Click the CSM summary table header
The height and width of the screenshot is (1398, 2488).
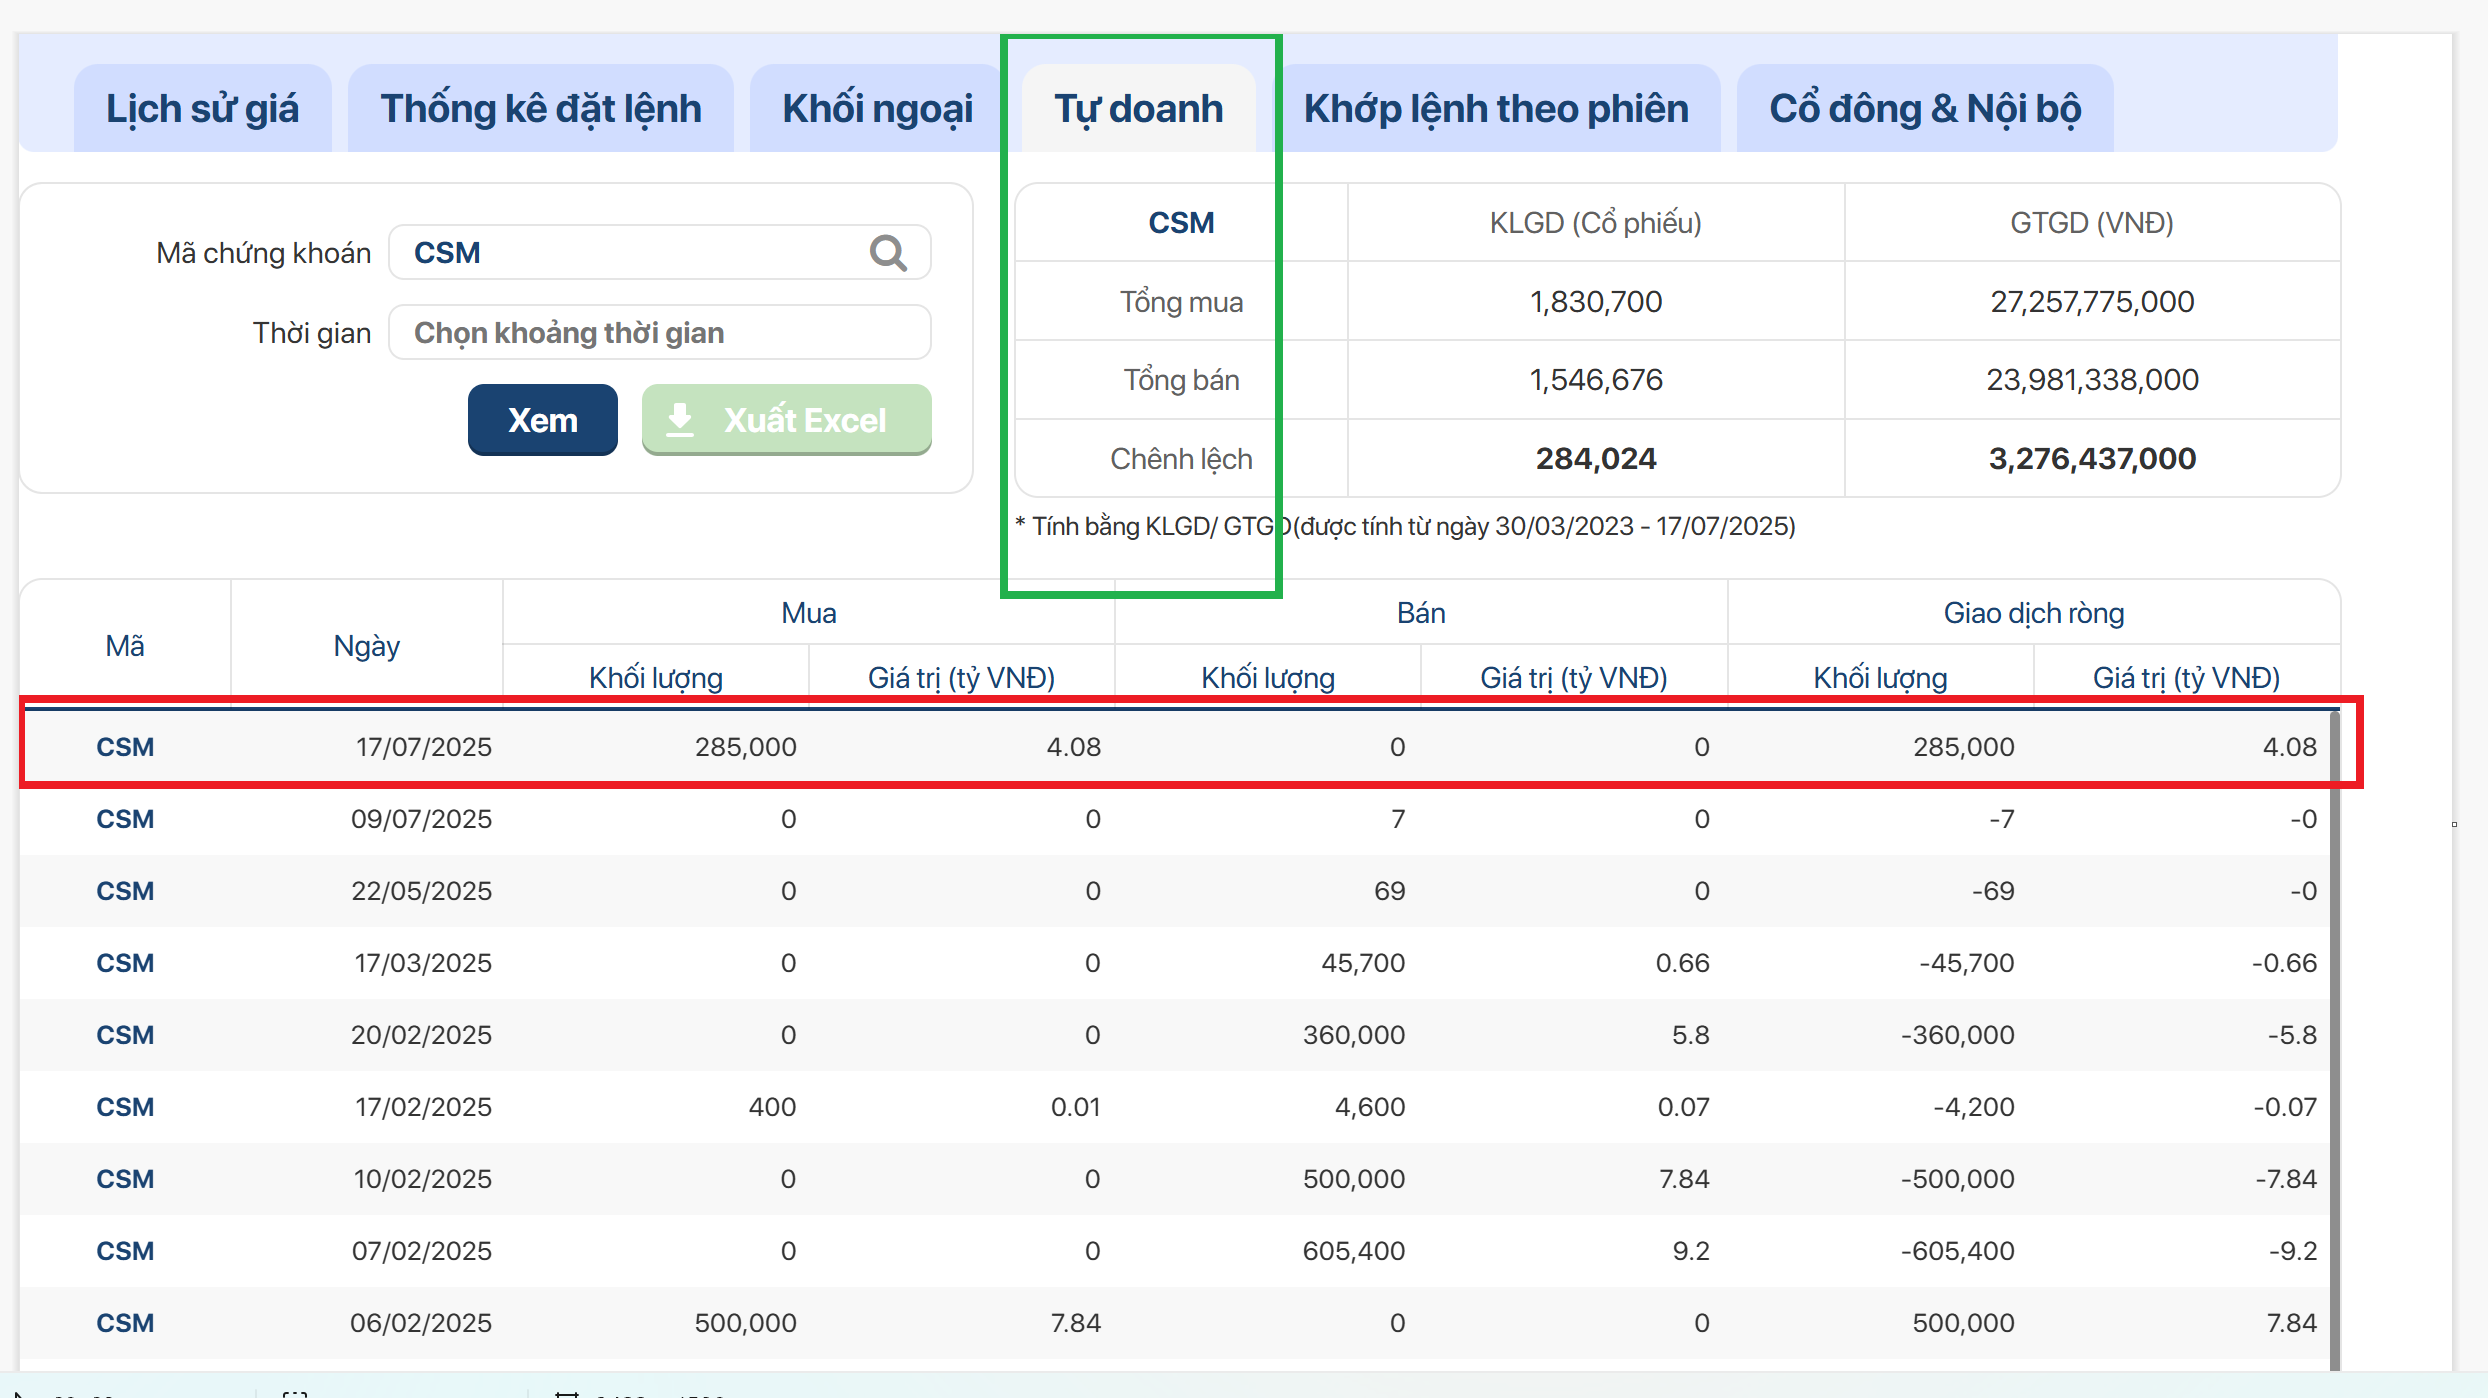click(1181, 223)
